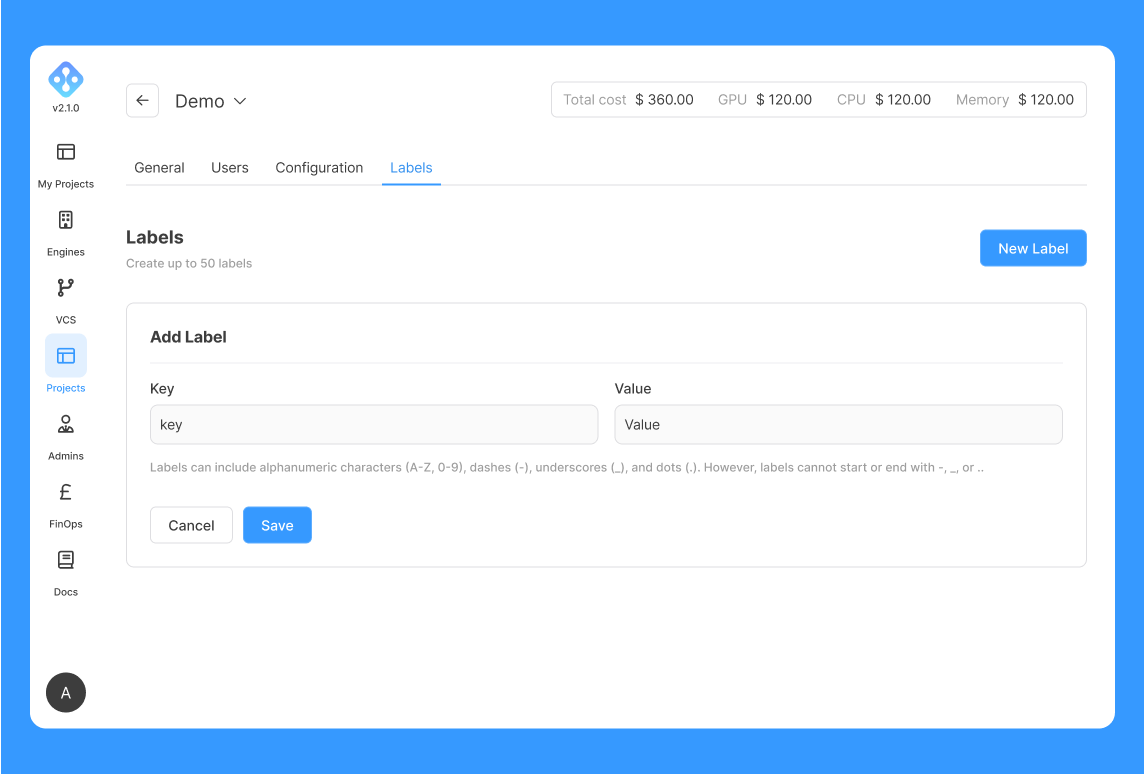1144x774 pixels.
Task: Click the version text v2.1.0
Action: pos(66,108)
